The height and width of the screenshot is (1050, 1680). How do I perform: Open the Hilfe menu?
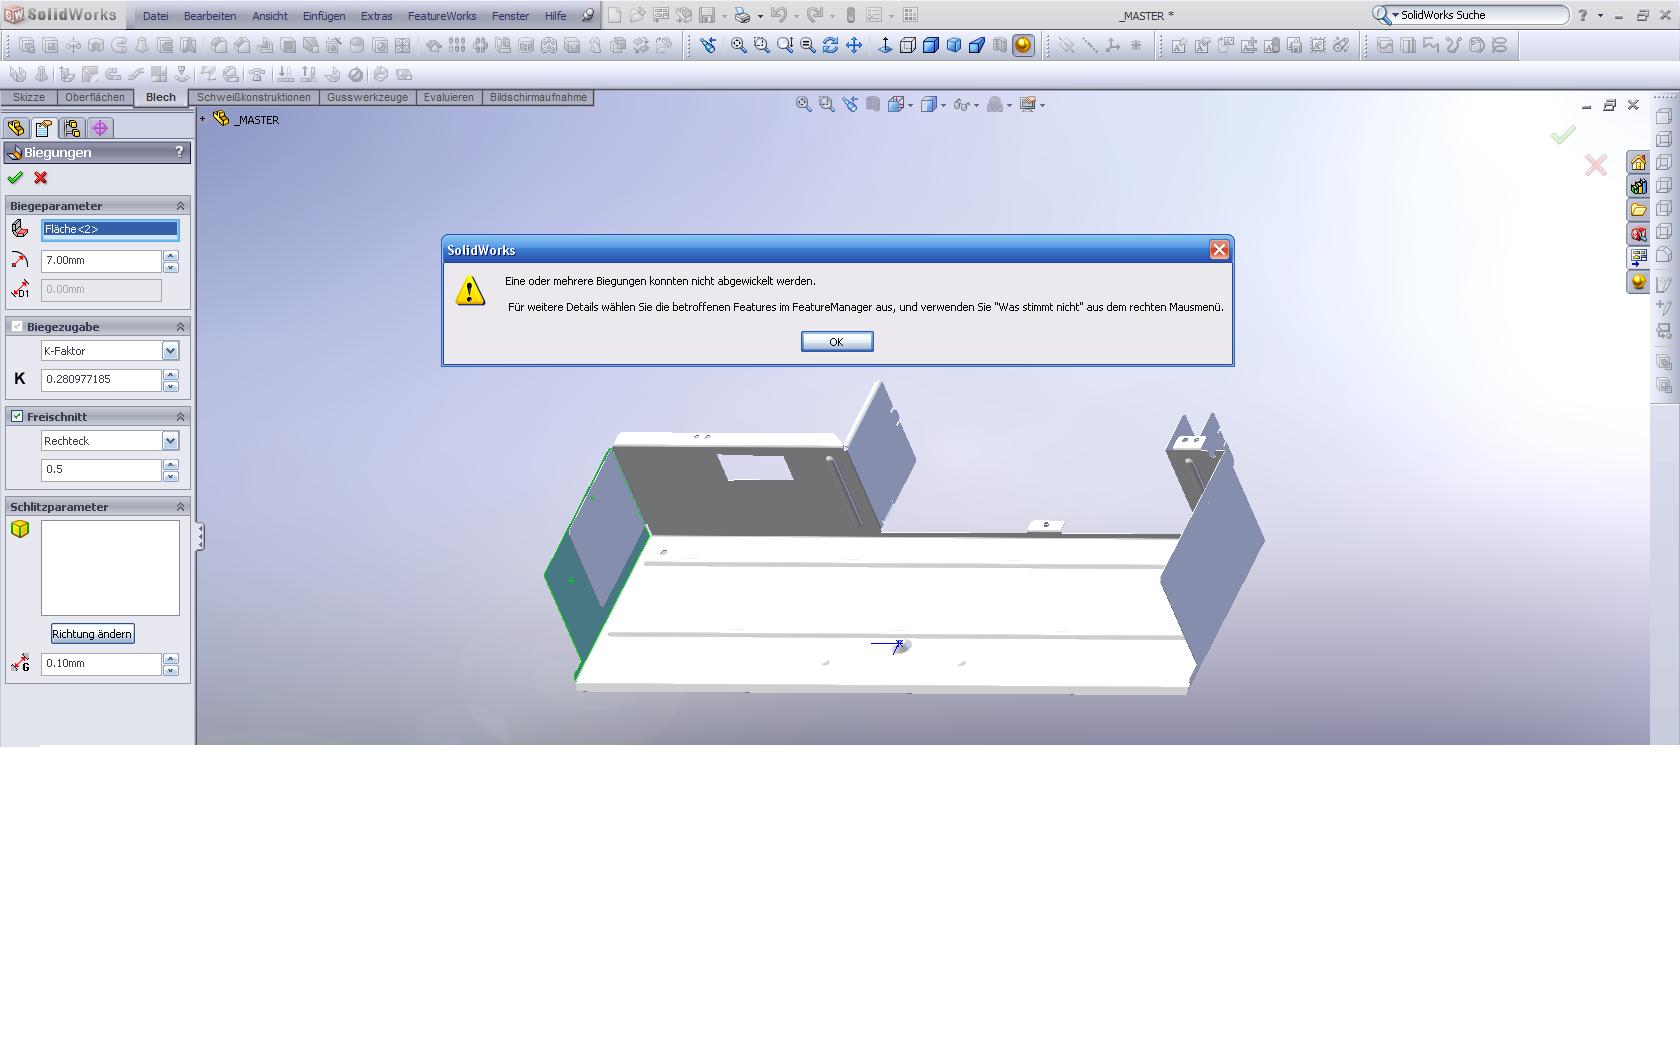[555, 16]
